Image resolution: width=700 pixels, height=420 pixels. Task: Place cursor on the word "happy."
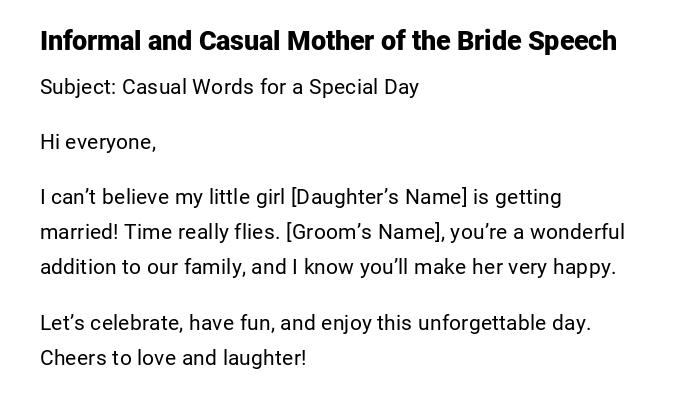tap(586, 267)
